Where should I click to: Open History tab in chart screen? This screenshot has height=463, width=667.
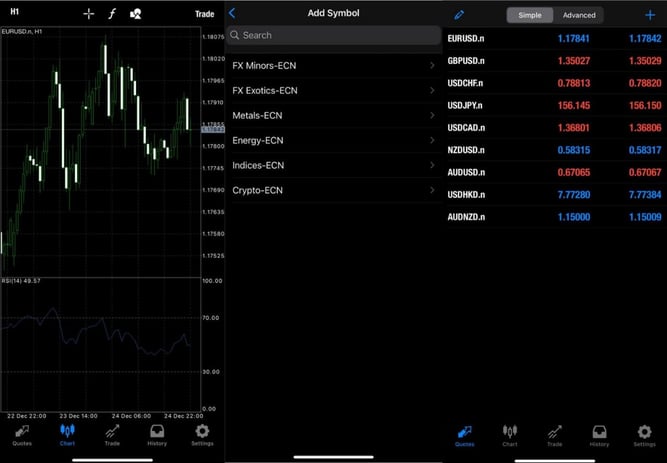(x=157, y=435)
